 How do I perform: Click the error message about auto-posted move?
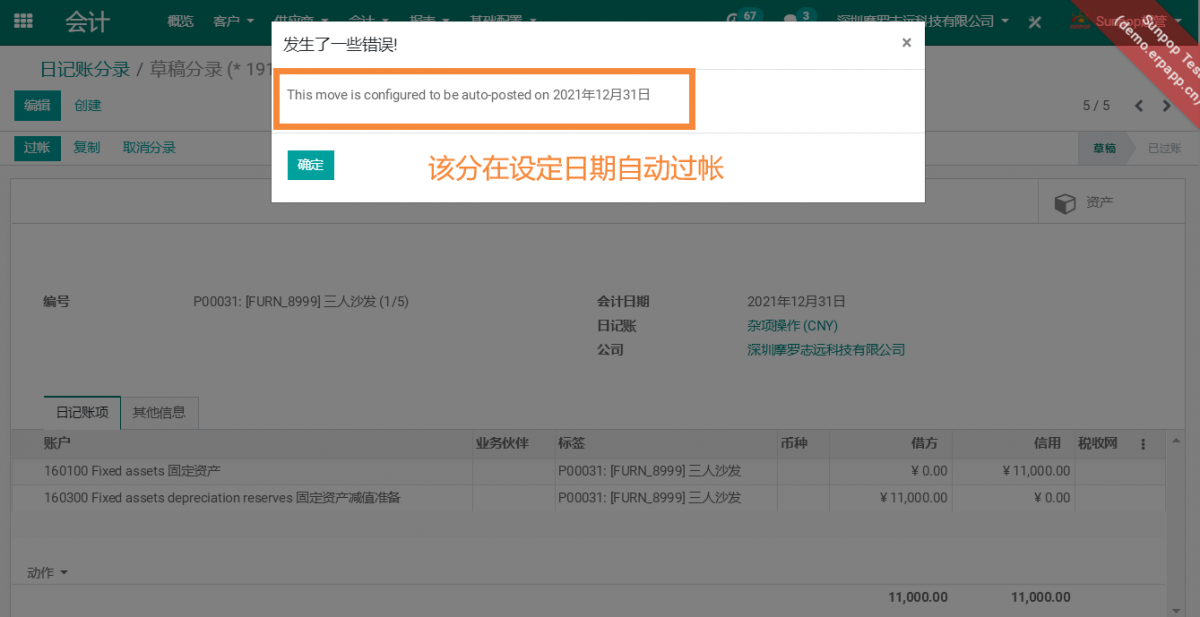[469, 95]
